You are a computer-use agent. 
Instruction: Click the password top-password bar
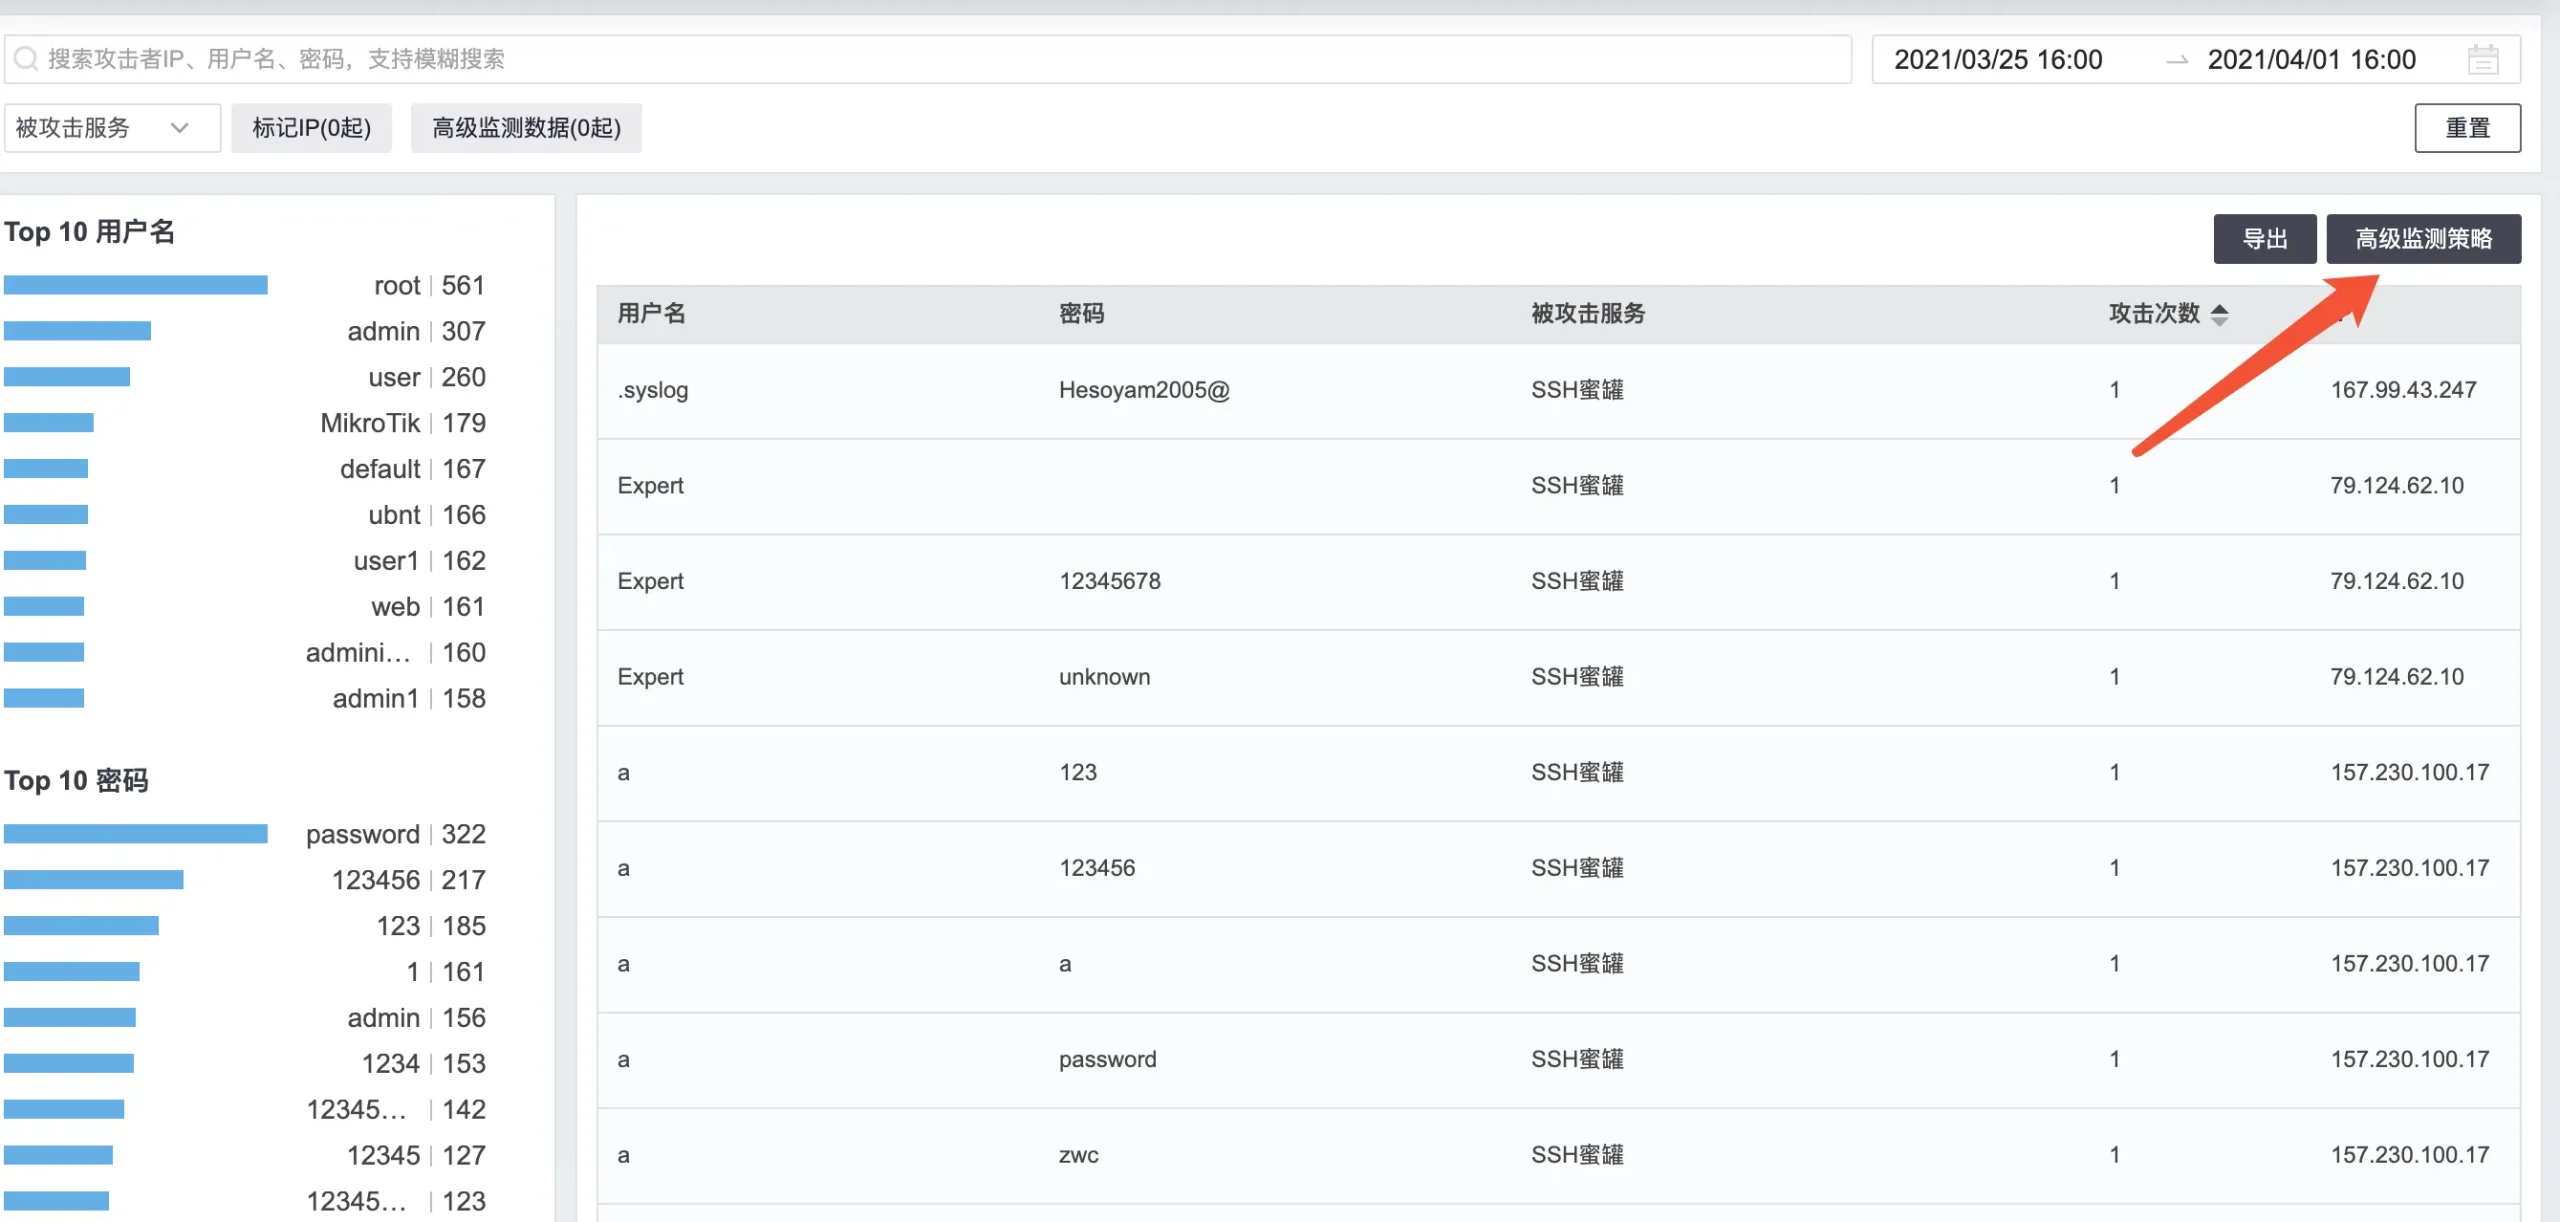[x=136, y=834]
